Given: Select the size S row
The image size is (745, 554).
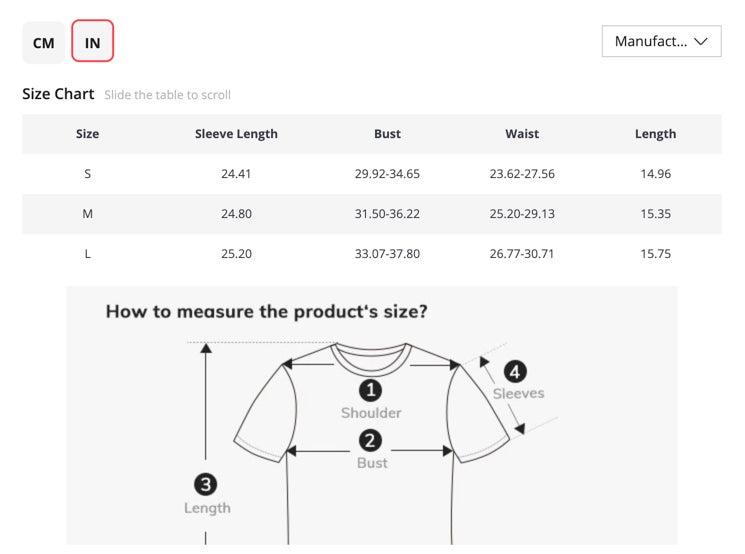Looking at the screenshot, I should point(88,174).
